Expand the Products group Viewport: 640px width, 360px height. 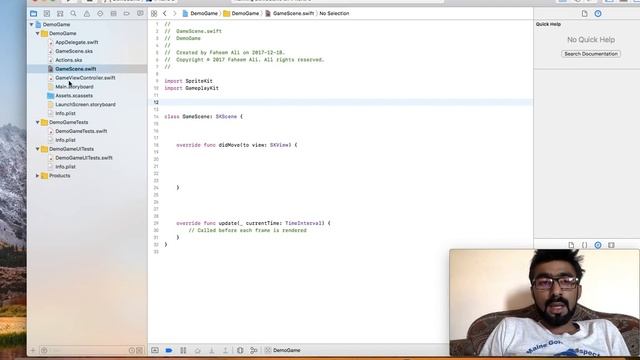pos(38,176)
